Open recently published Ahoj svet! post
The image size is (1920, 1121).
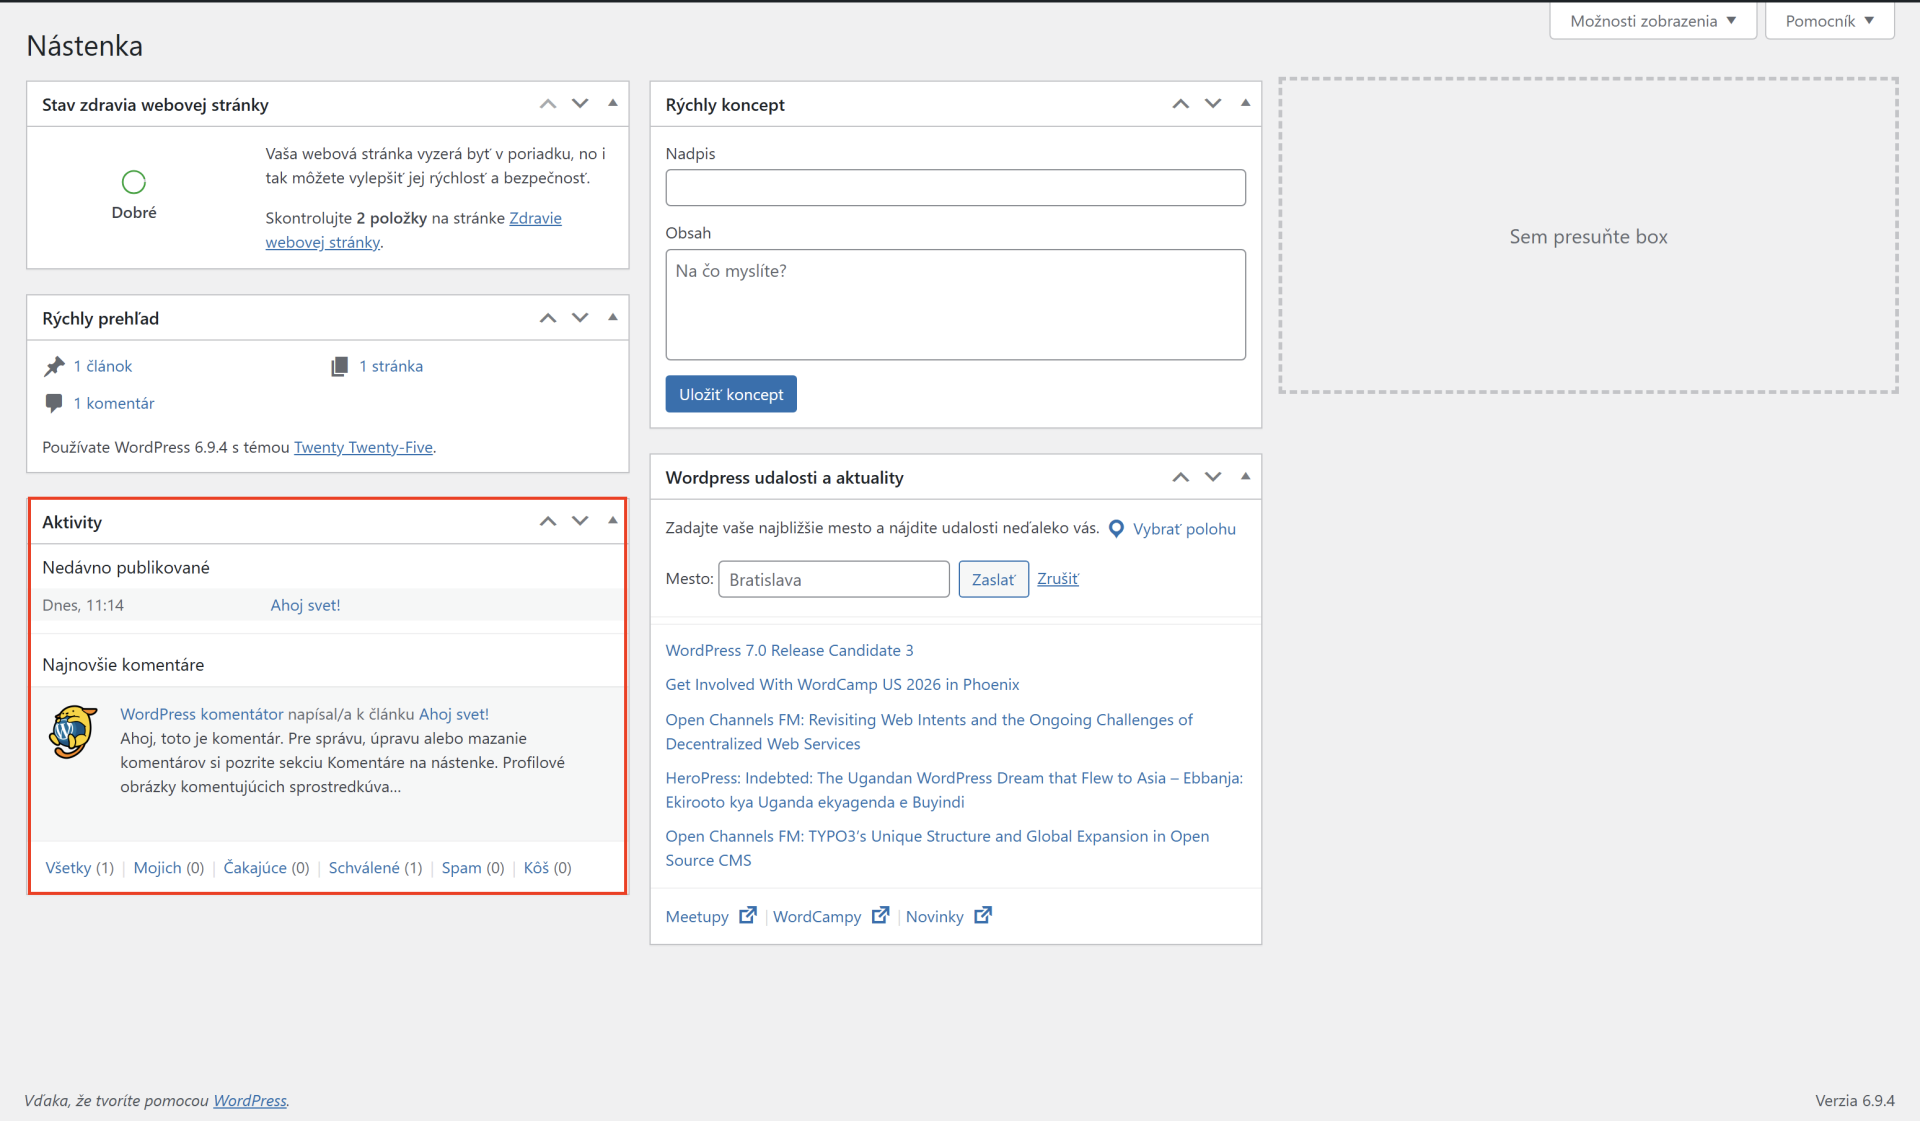[305, 605]
